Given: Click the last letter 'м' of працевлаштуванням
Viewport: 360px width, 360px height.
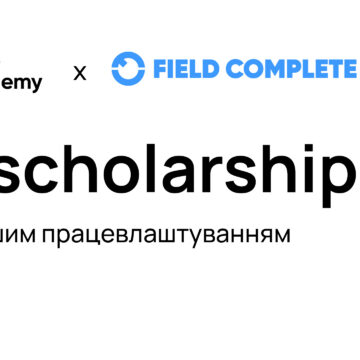Looking at the screenshot, I should coord(282,236).
